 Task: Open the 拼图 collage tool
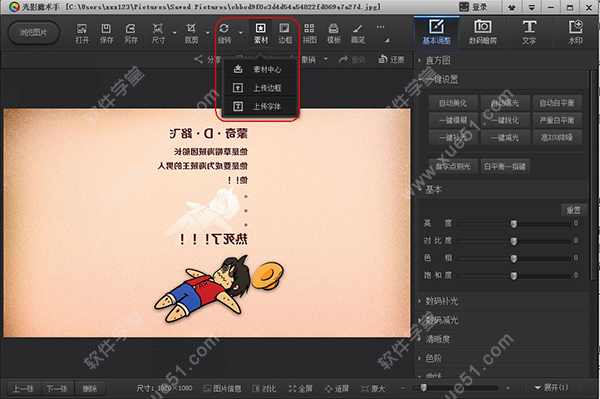point(309,33)
